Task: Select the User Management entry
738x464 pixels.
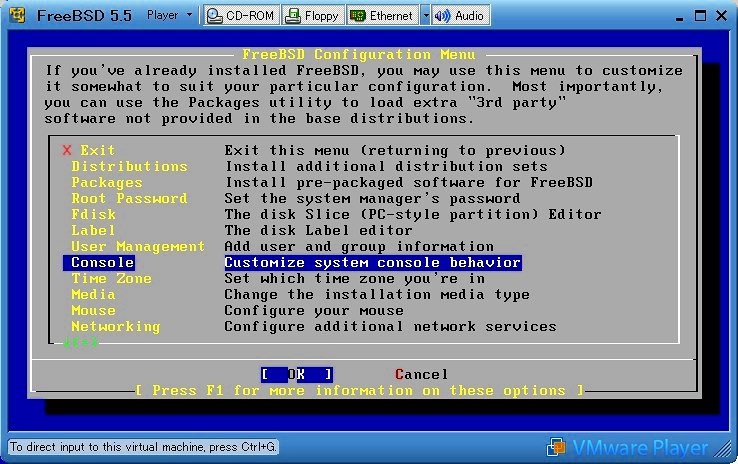Action: [137, 246]
